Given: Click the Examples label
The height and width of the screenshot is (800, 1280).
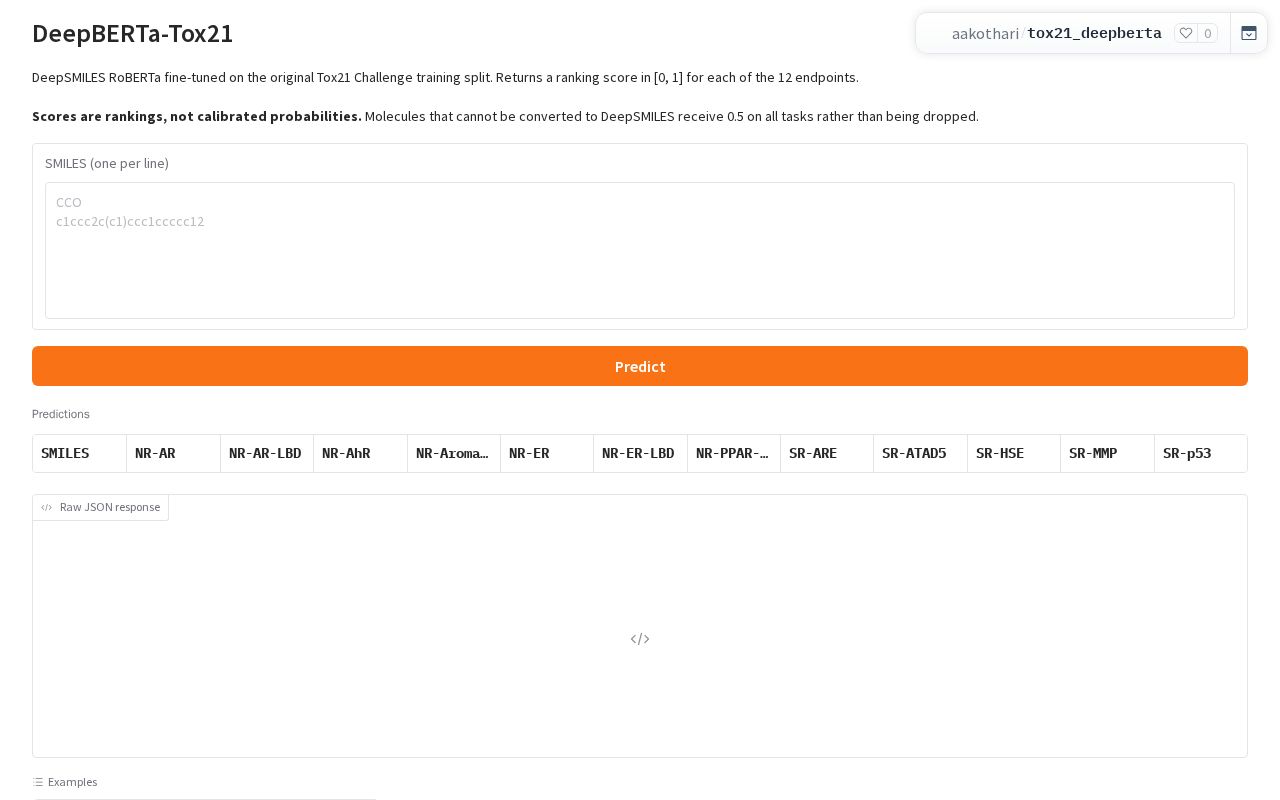Looking at the screenshot, I should coord(73,782).
